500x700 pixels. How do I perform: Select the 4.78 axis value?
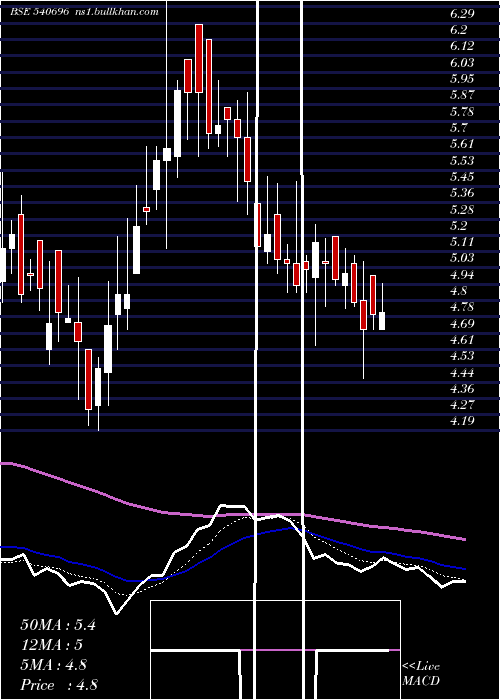[x=462, y=307]
